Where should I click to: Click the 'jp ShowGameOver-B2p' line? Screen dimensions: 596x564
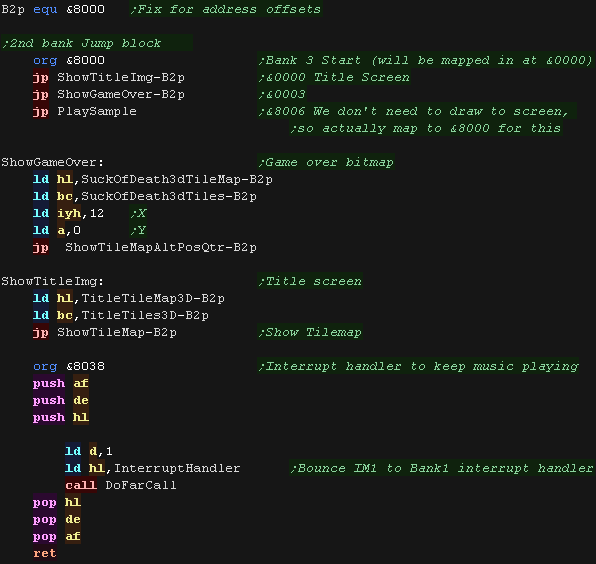click(109, 94)
